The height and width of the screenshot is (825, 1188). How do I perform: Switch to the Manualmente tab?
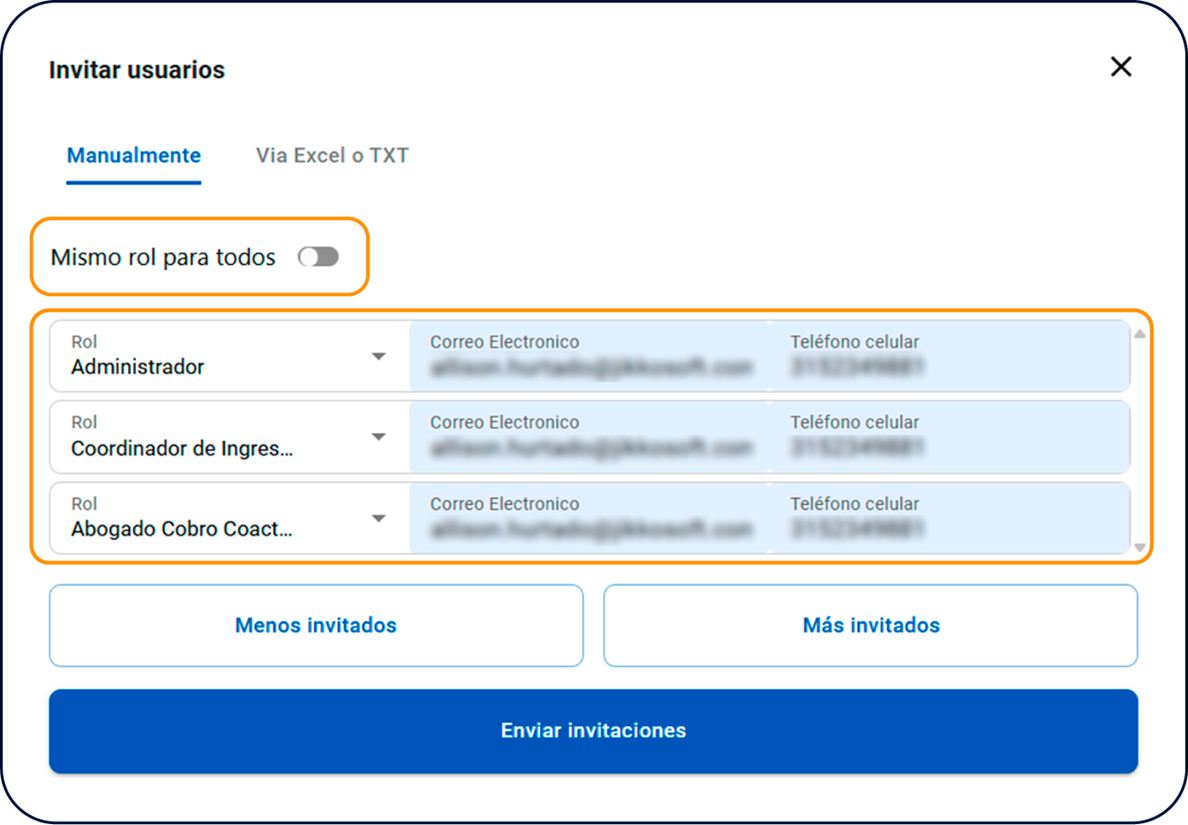point(134,156)
